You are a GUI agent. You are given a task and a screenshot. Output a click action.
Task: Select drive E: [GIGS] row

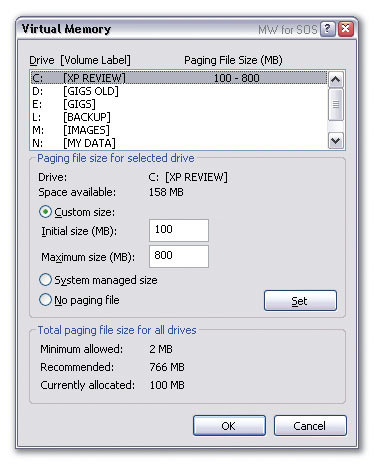click(x=179, y=104)
